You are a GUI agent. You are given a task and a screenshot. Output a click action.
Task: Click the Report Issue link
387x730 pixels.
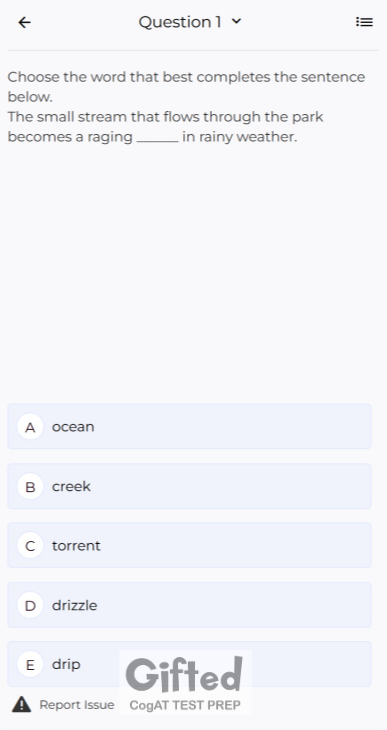pyautogui.click(x=76, y=705)
